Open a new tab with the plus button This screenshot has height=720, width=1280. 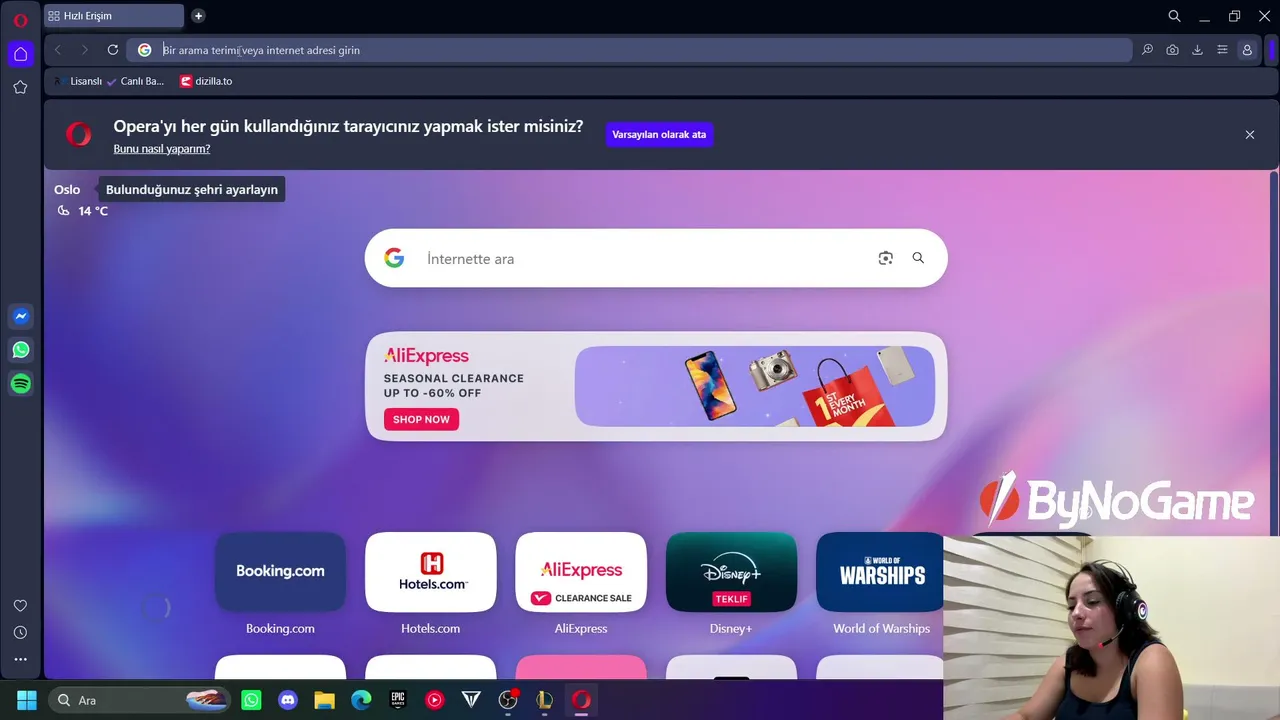click(x=198, y=16)
